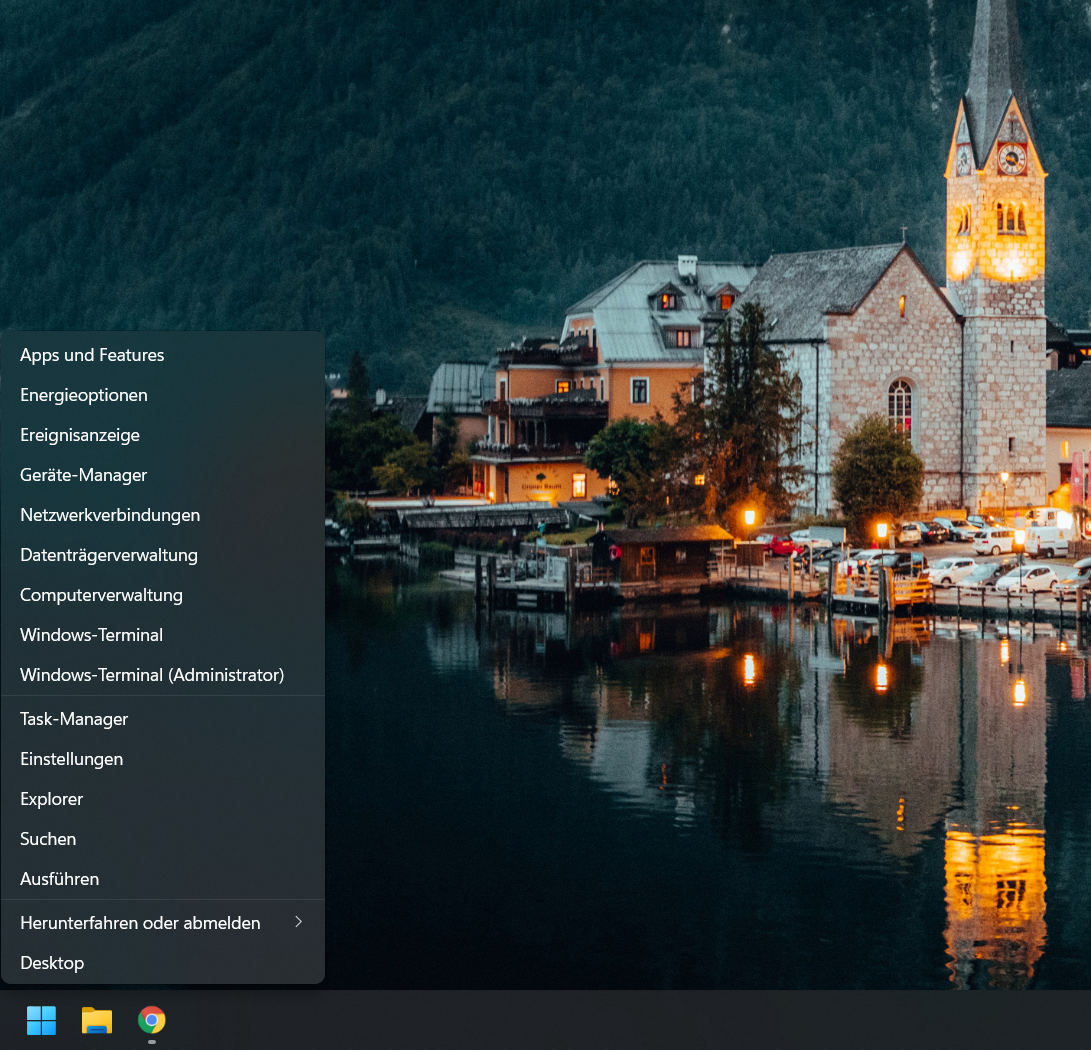The image size is (1091, 1050).
Task: Open Ereignisanzeige
Action: coord(164,435)
